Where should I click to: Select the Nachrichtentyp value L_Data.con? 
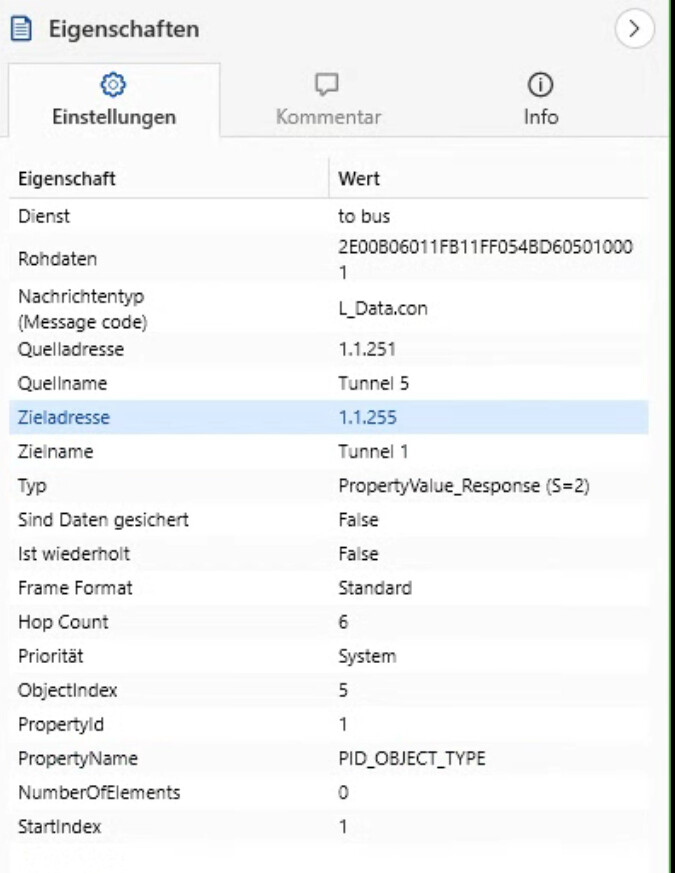point(382,309)
